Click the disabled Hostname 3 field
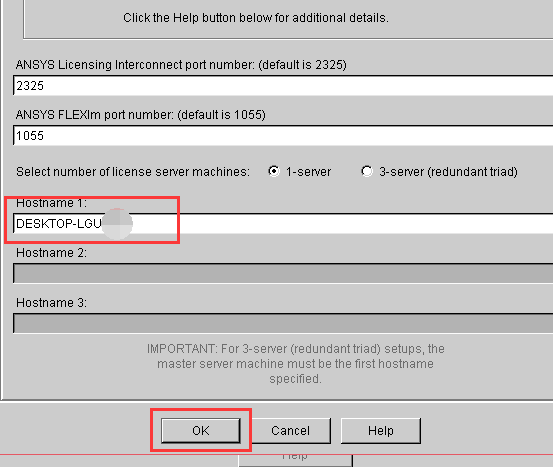This screenshot has height=467, width=553. pos(283,323)
